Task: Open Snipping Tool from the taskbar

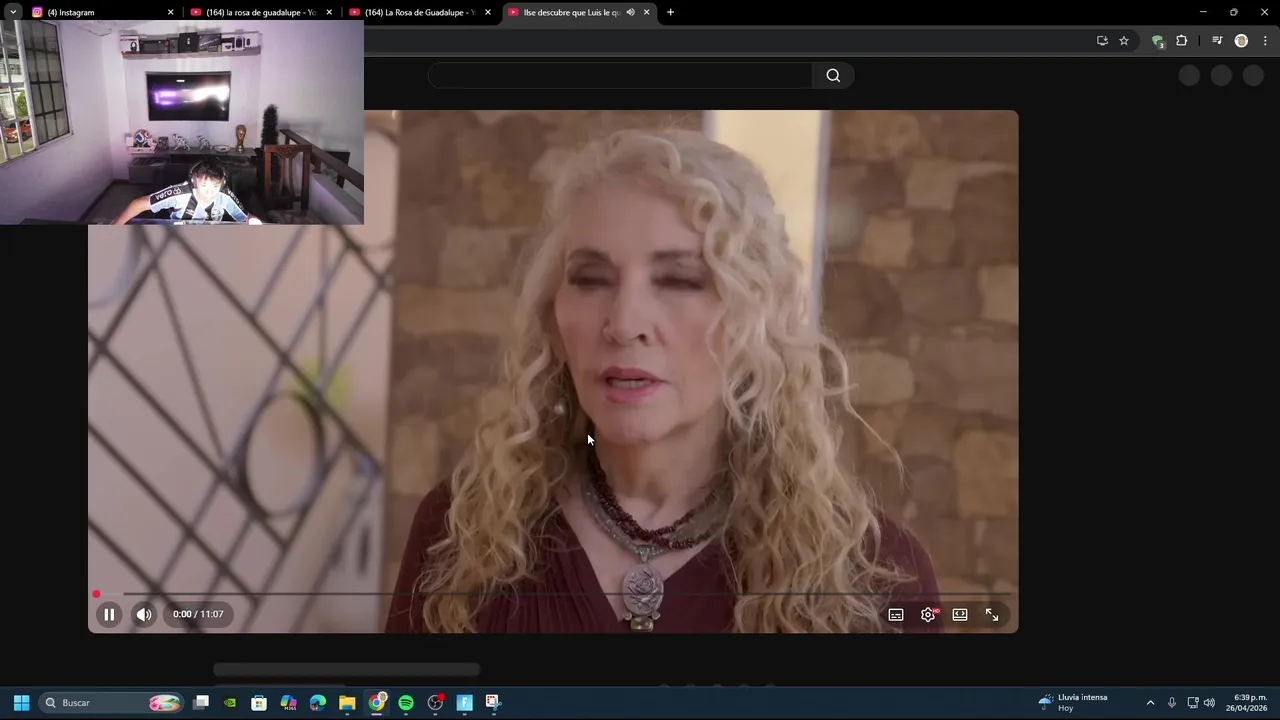Action: (x=493, y=703)
